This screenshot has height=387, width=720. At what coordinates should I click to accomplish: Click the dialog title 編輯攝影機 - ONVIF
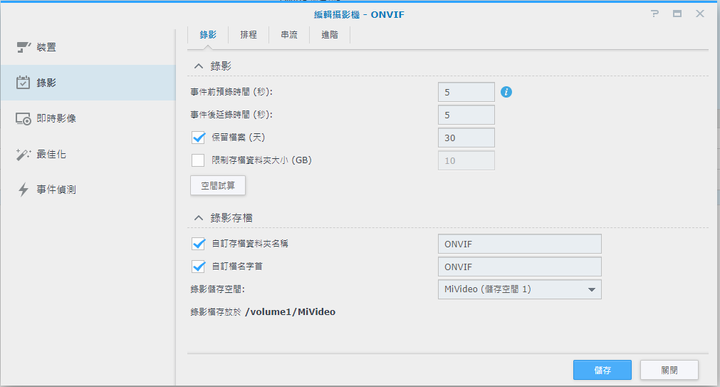click(x=359, y=15)
